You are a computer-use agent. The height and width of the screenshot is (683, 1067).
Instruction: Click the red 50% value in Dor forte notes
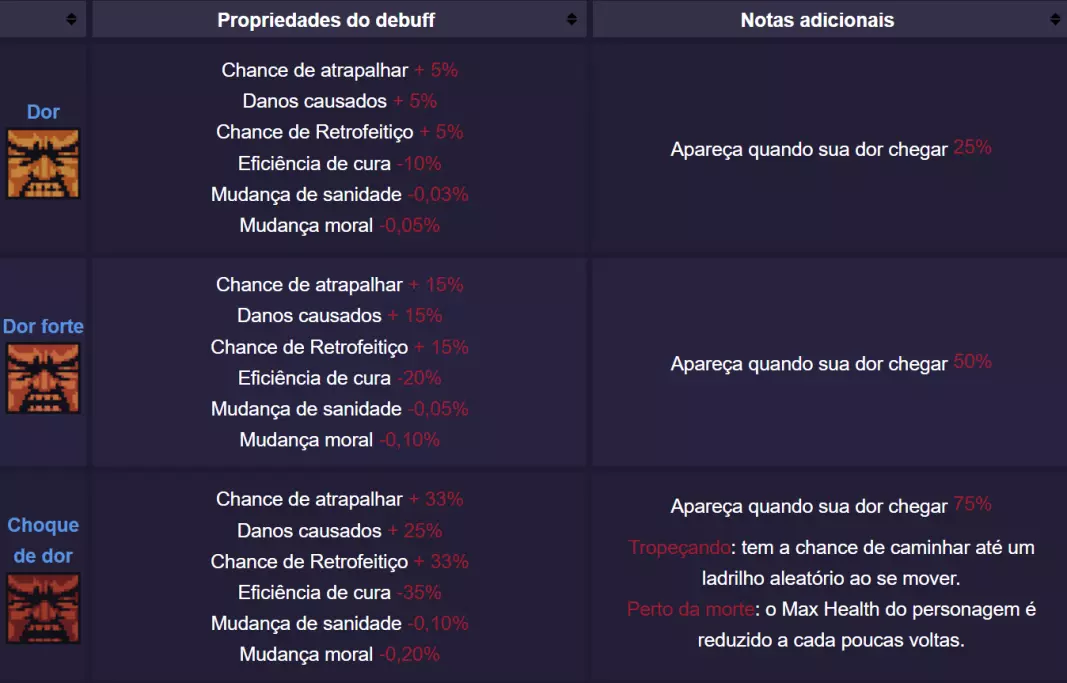[972, 362]
